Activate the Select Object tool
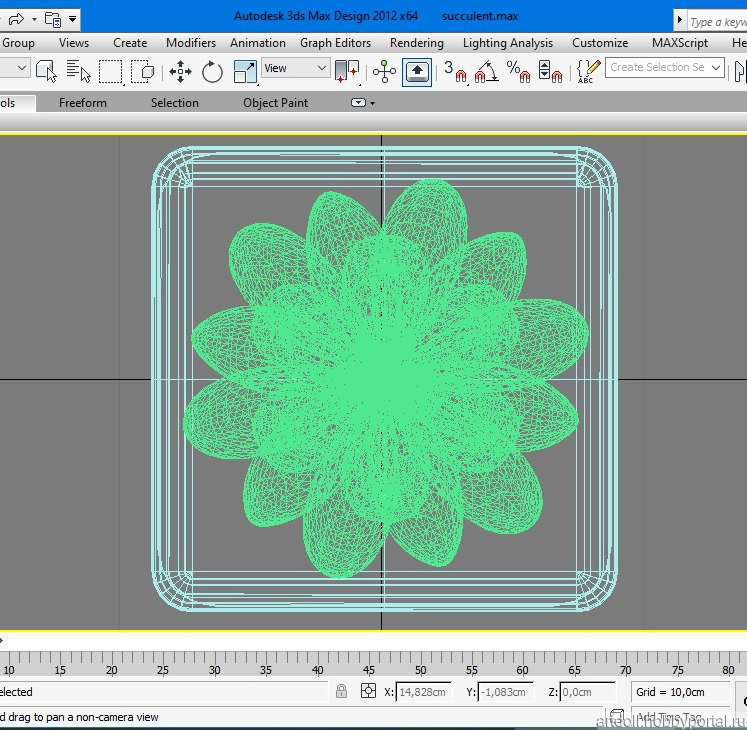Image resolution: width=747 pixels, height=730 pixels. [x=46, y=70]
